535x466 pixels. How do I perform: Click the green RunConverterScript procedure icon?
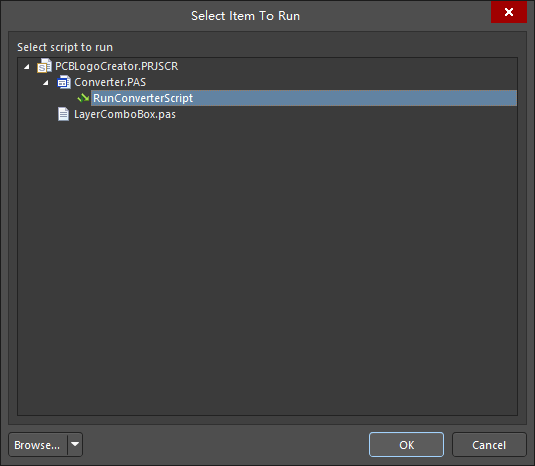click(83, 98)
